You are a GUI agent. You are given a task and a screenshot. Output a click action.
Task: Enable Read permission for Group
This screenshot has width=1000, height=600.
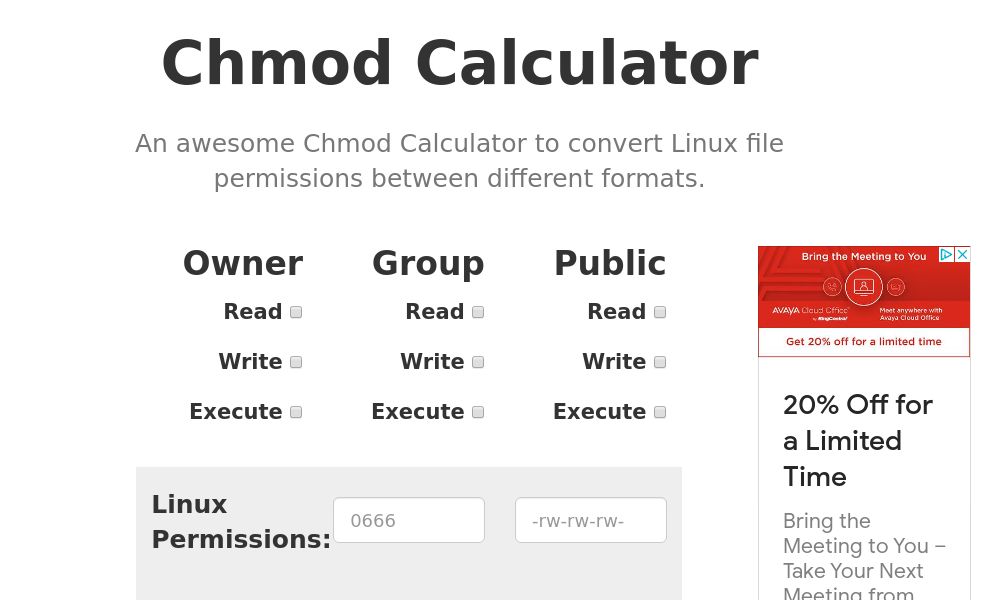478,312
